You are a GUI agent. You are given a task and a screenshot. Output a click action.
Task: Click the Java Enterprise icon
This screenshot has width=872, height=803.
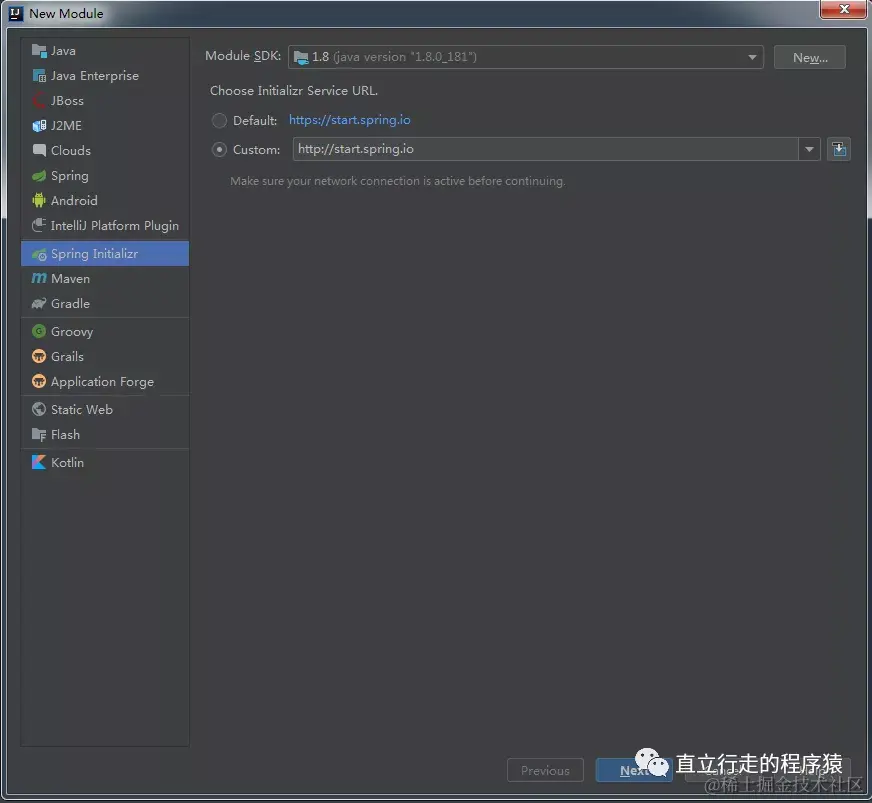click(39, 76)
